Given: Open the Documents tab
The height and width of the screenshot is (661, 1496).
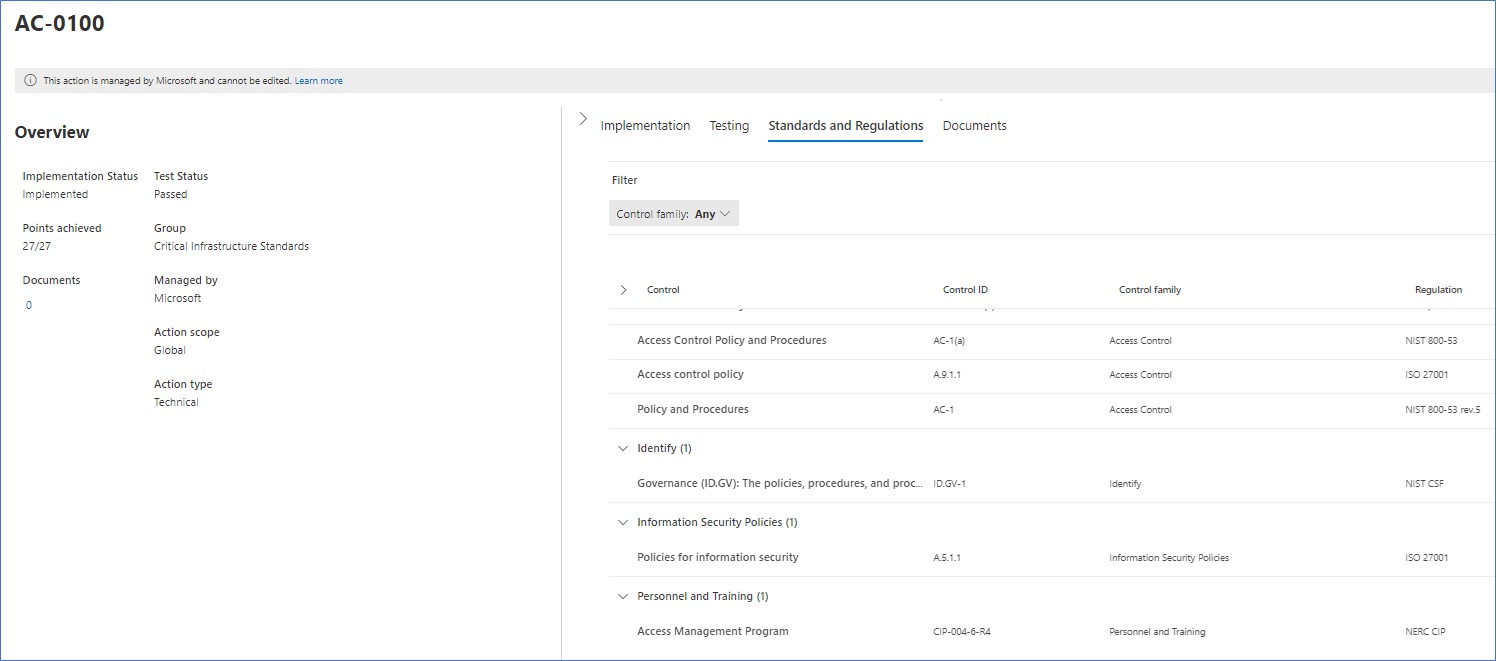Looking at the screenshot, I should coord(974,125).
